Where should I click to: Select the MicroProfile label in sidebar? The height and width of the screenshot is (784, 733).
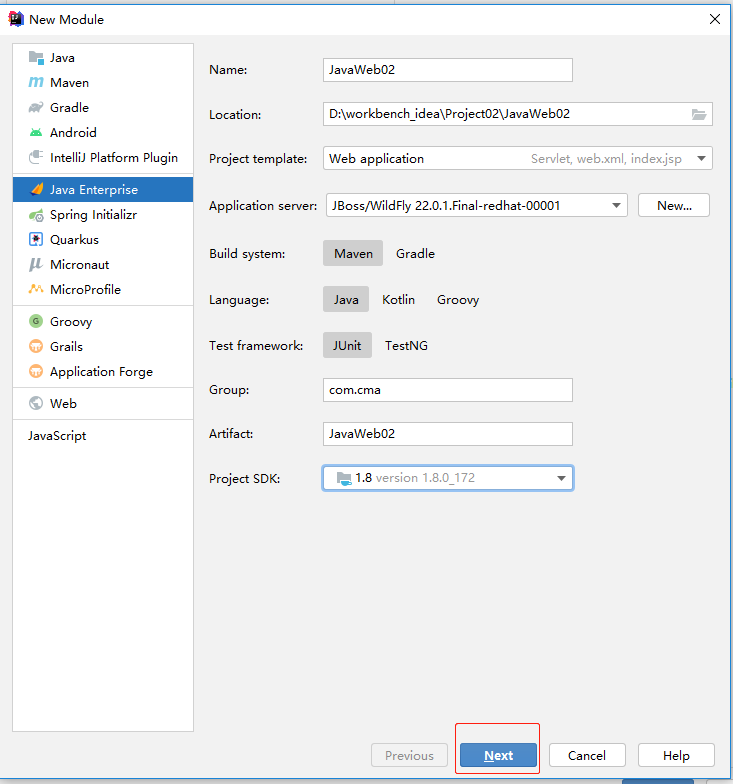coord(86,290)
